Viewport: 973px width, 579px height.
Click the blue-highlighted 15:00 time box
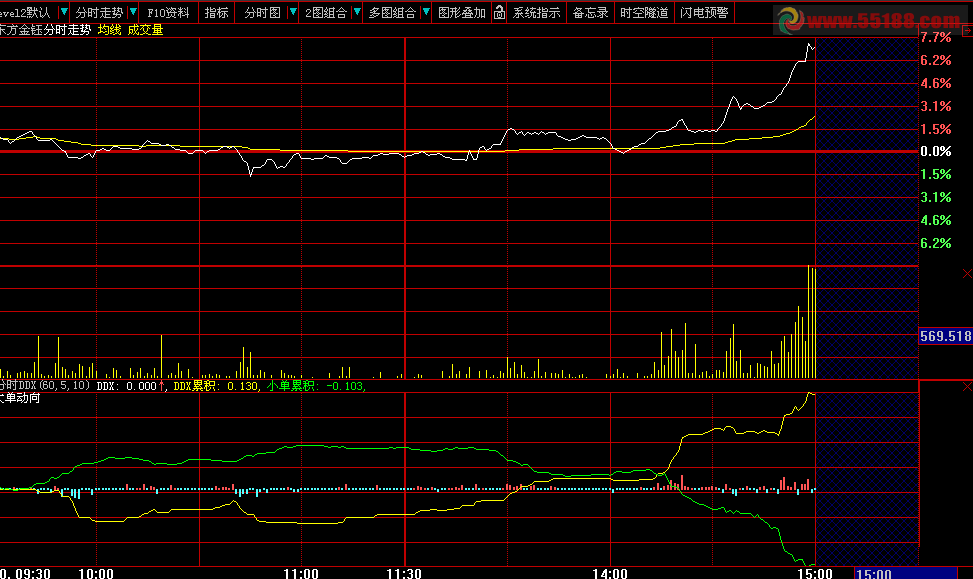[905, 573]
